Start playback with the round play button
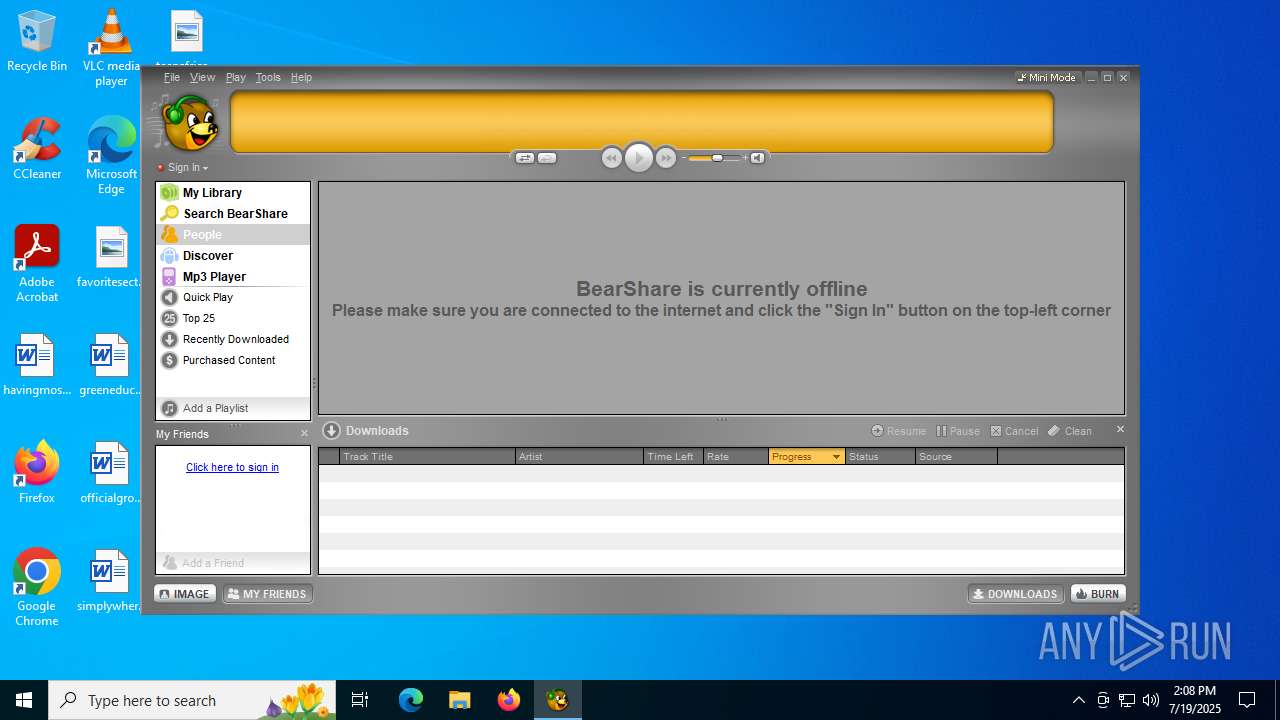Viewport: 1280px width, 720px height. pos(639,158)
